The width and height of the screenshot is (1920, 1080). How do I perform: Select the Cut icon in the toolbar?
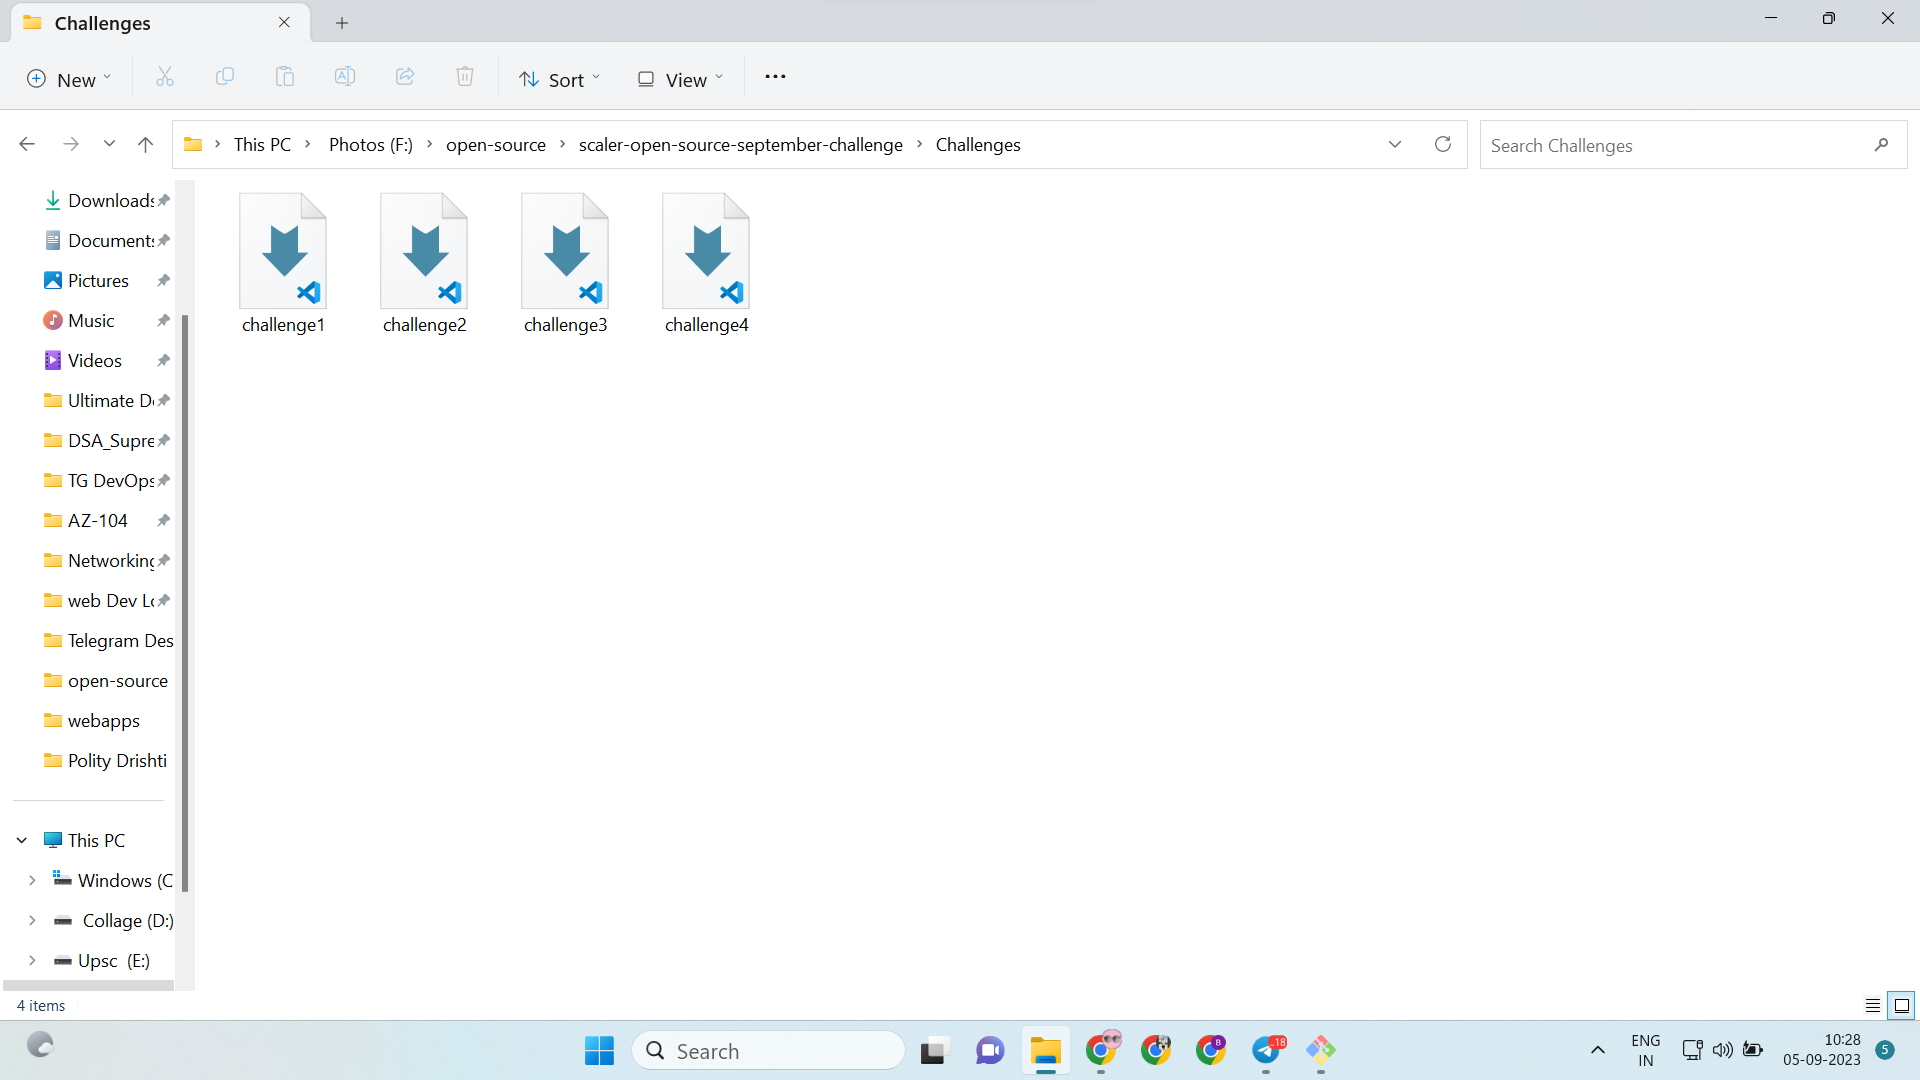point(165,77)
